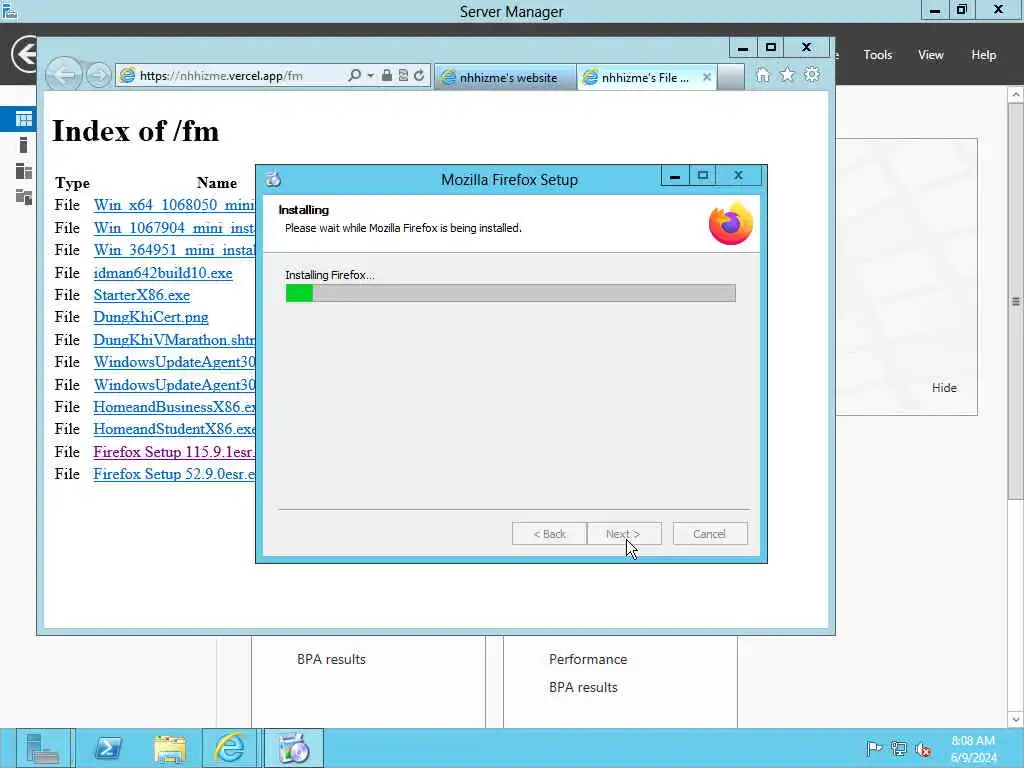
Task: Click the disabled Back button in setup
Action: [x=549, y=534]
